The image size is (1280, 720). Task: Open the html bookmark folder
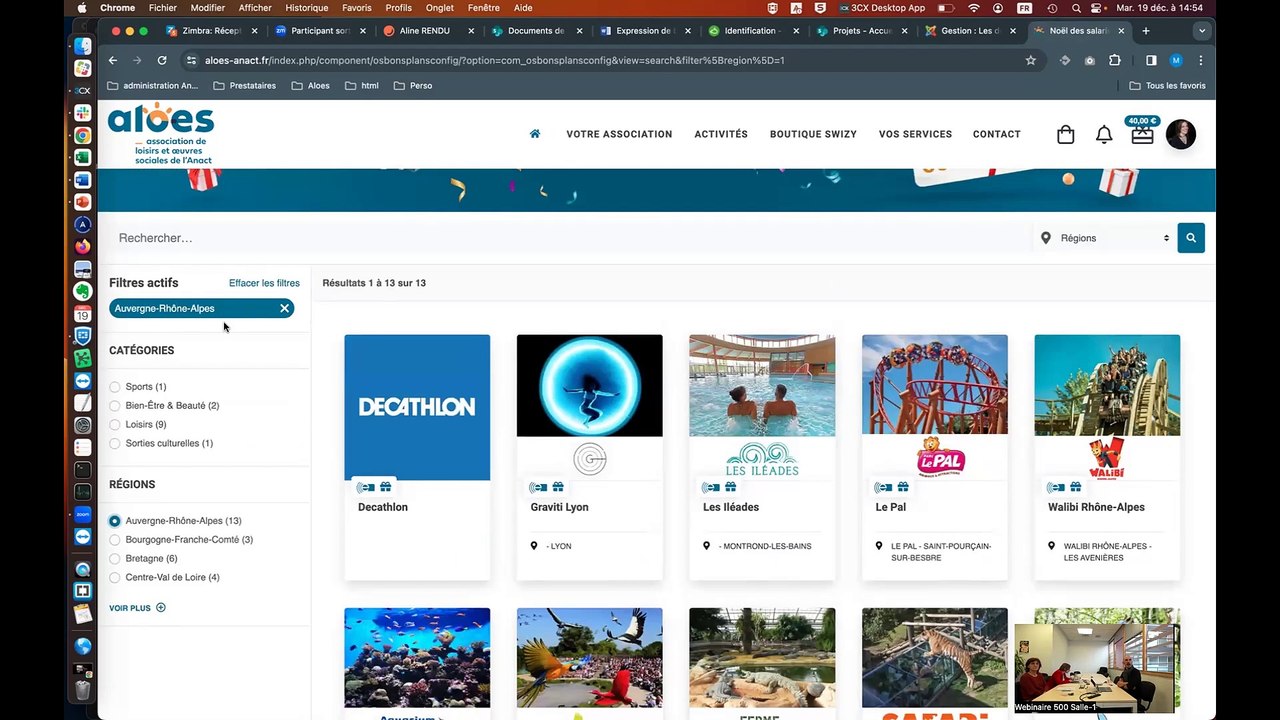click(x=362, y=86)
